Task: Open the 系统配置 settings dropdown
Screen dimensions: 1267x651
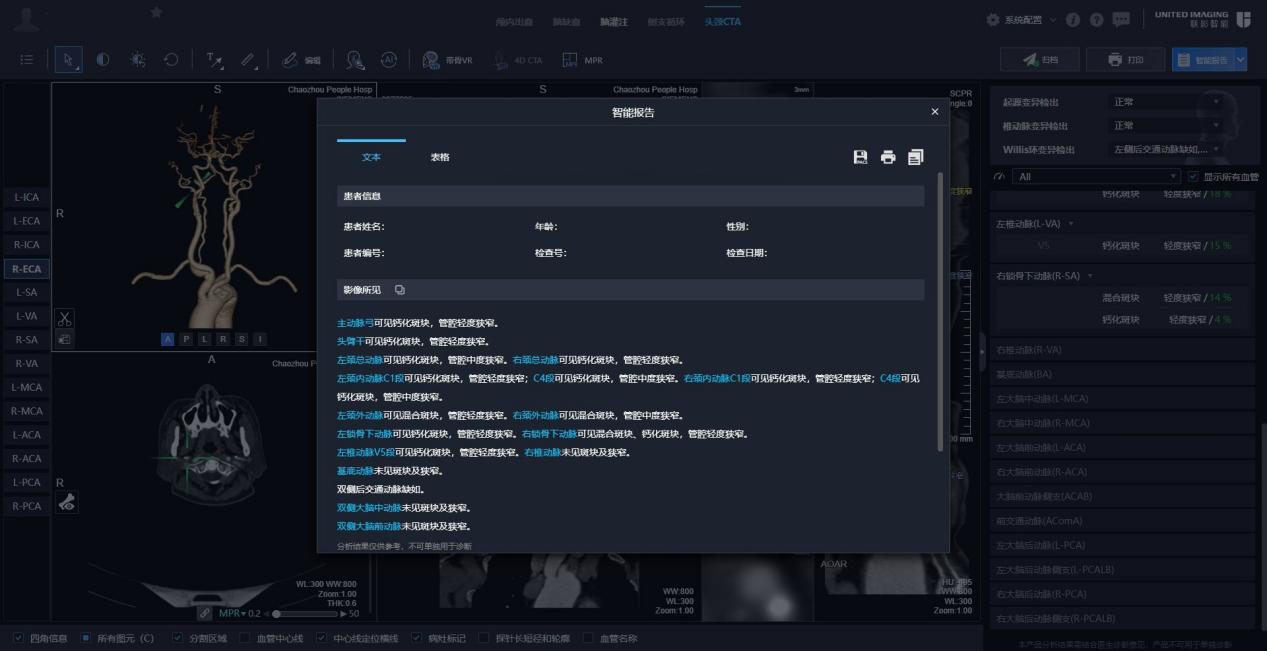Action: pyautogui.click(x=1020, y=20)
